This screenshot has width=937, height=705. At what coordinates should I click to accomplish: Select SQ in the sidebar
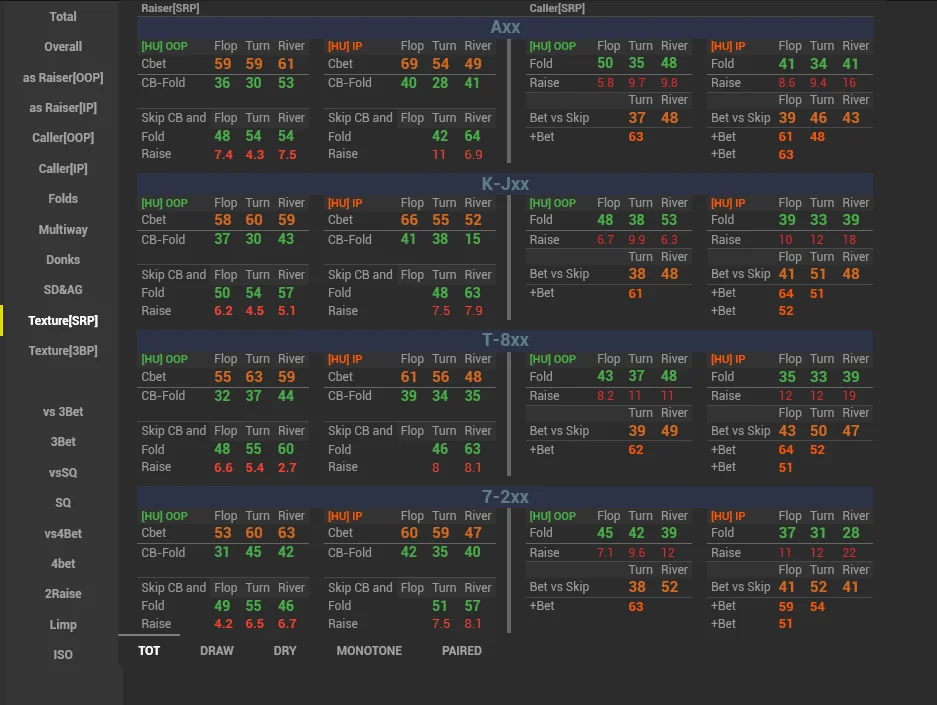(x=63, y=502)
